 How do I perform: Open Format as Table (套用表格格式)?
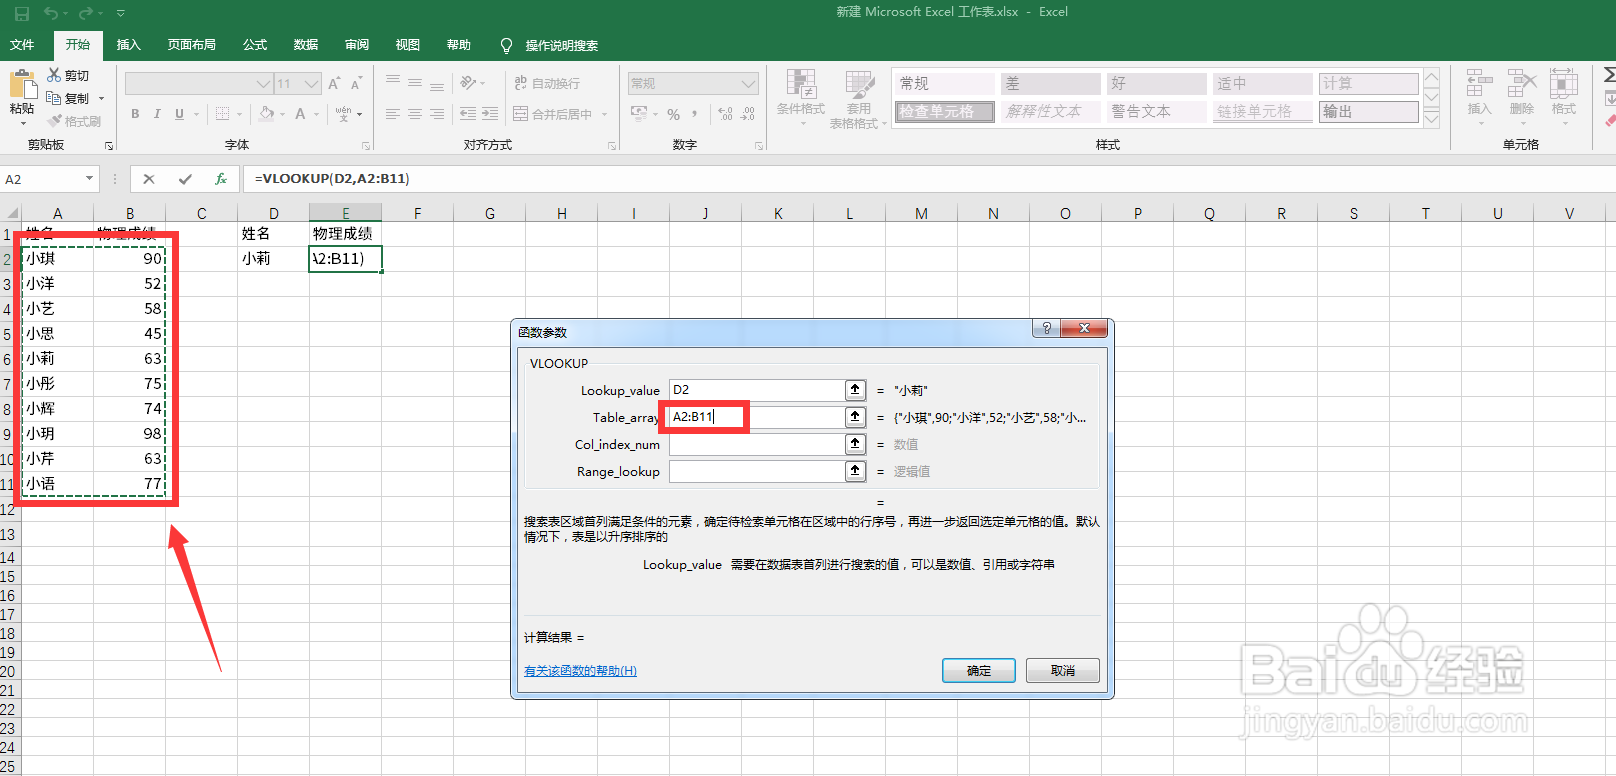[x=858, y=98]
